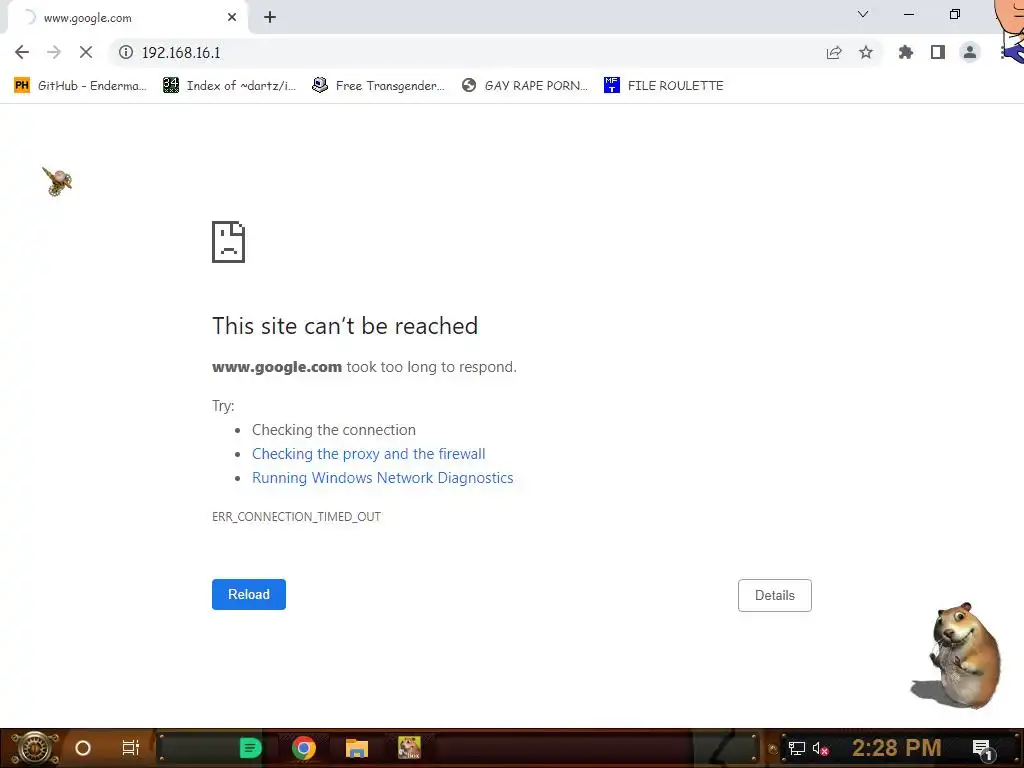Open the hamster box app on taskbar

pos(409,748)
